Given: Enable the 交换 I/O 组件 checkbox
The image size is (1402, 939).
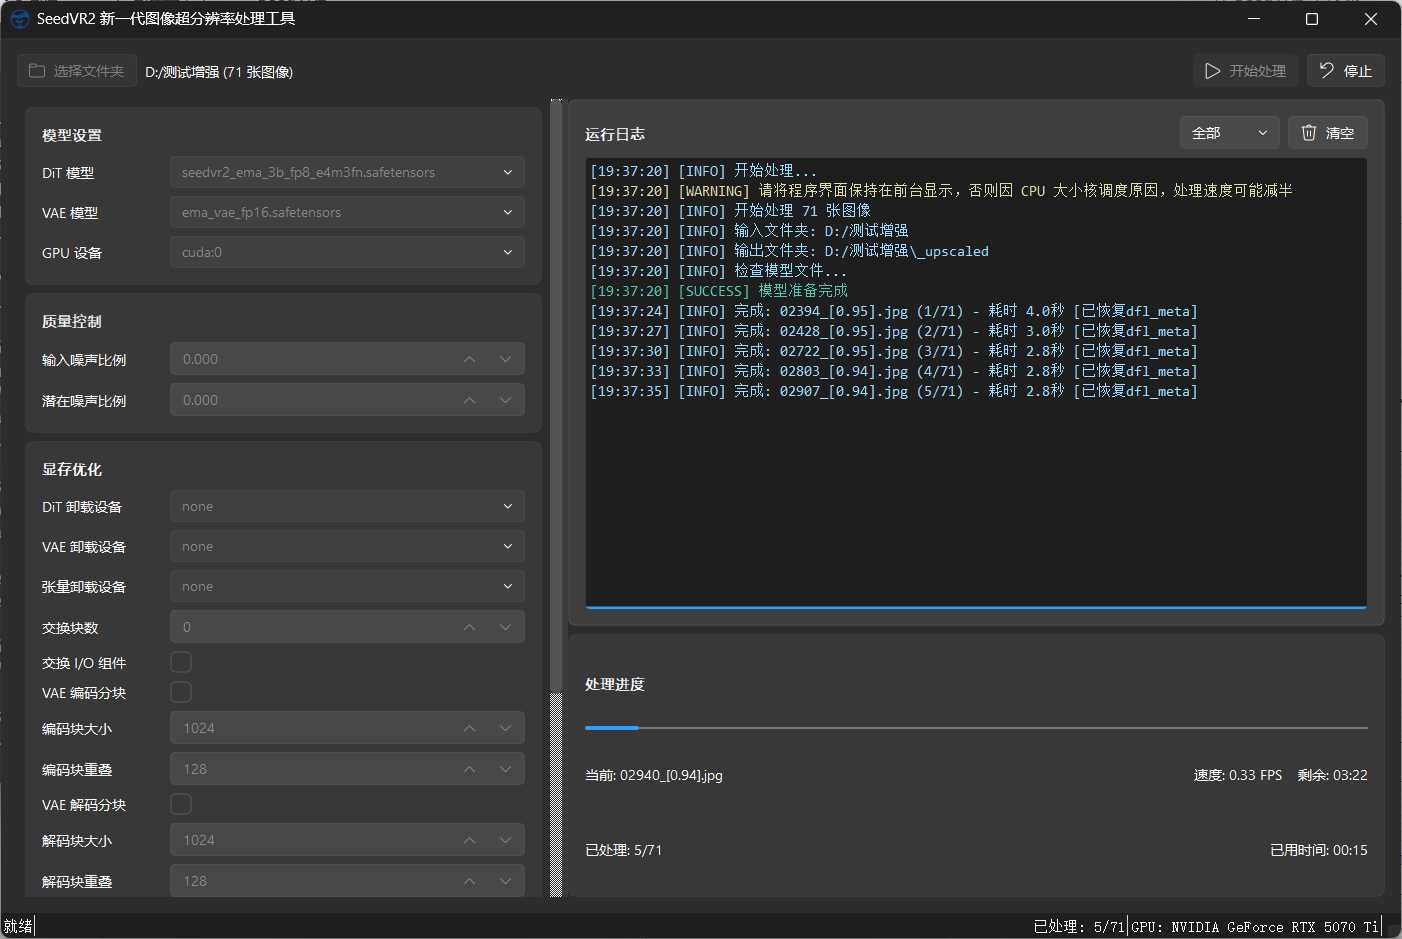Looking at the screenshot, I should 181,662.
